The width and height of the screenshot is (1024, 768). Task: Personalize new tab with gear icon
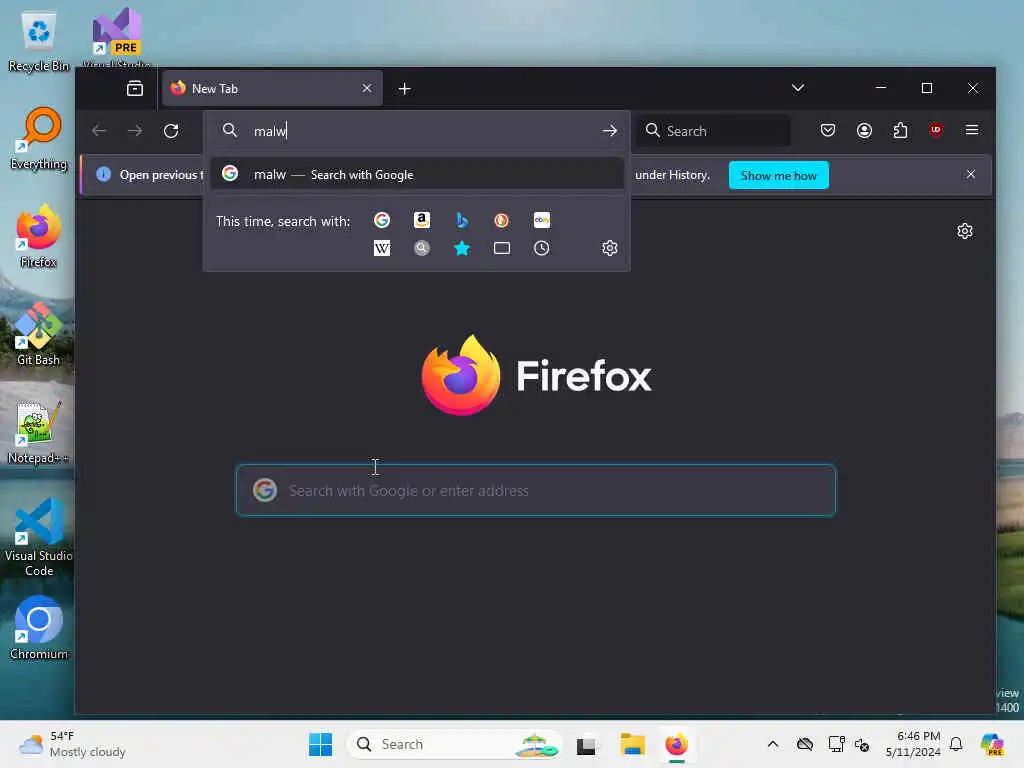click(965, 231)
